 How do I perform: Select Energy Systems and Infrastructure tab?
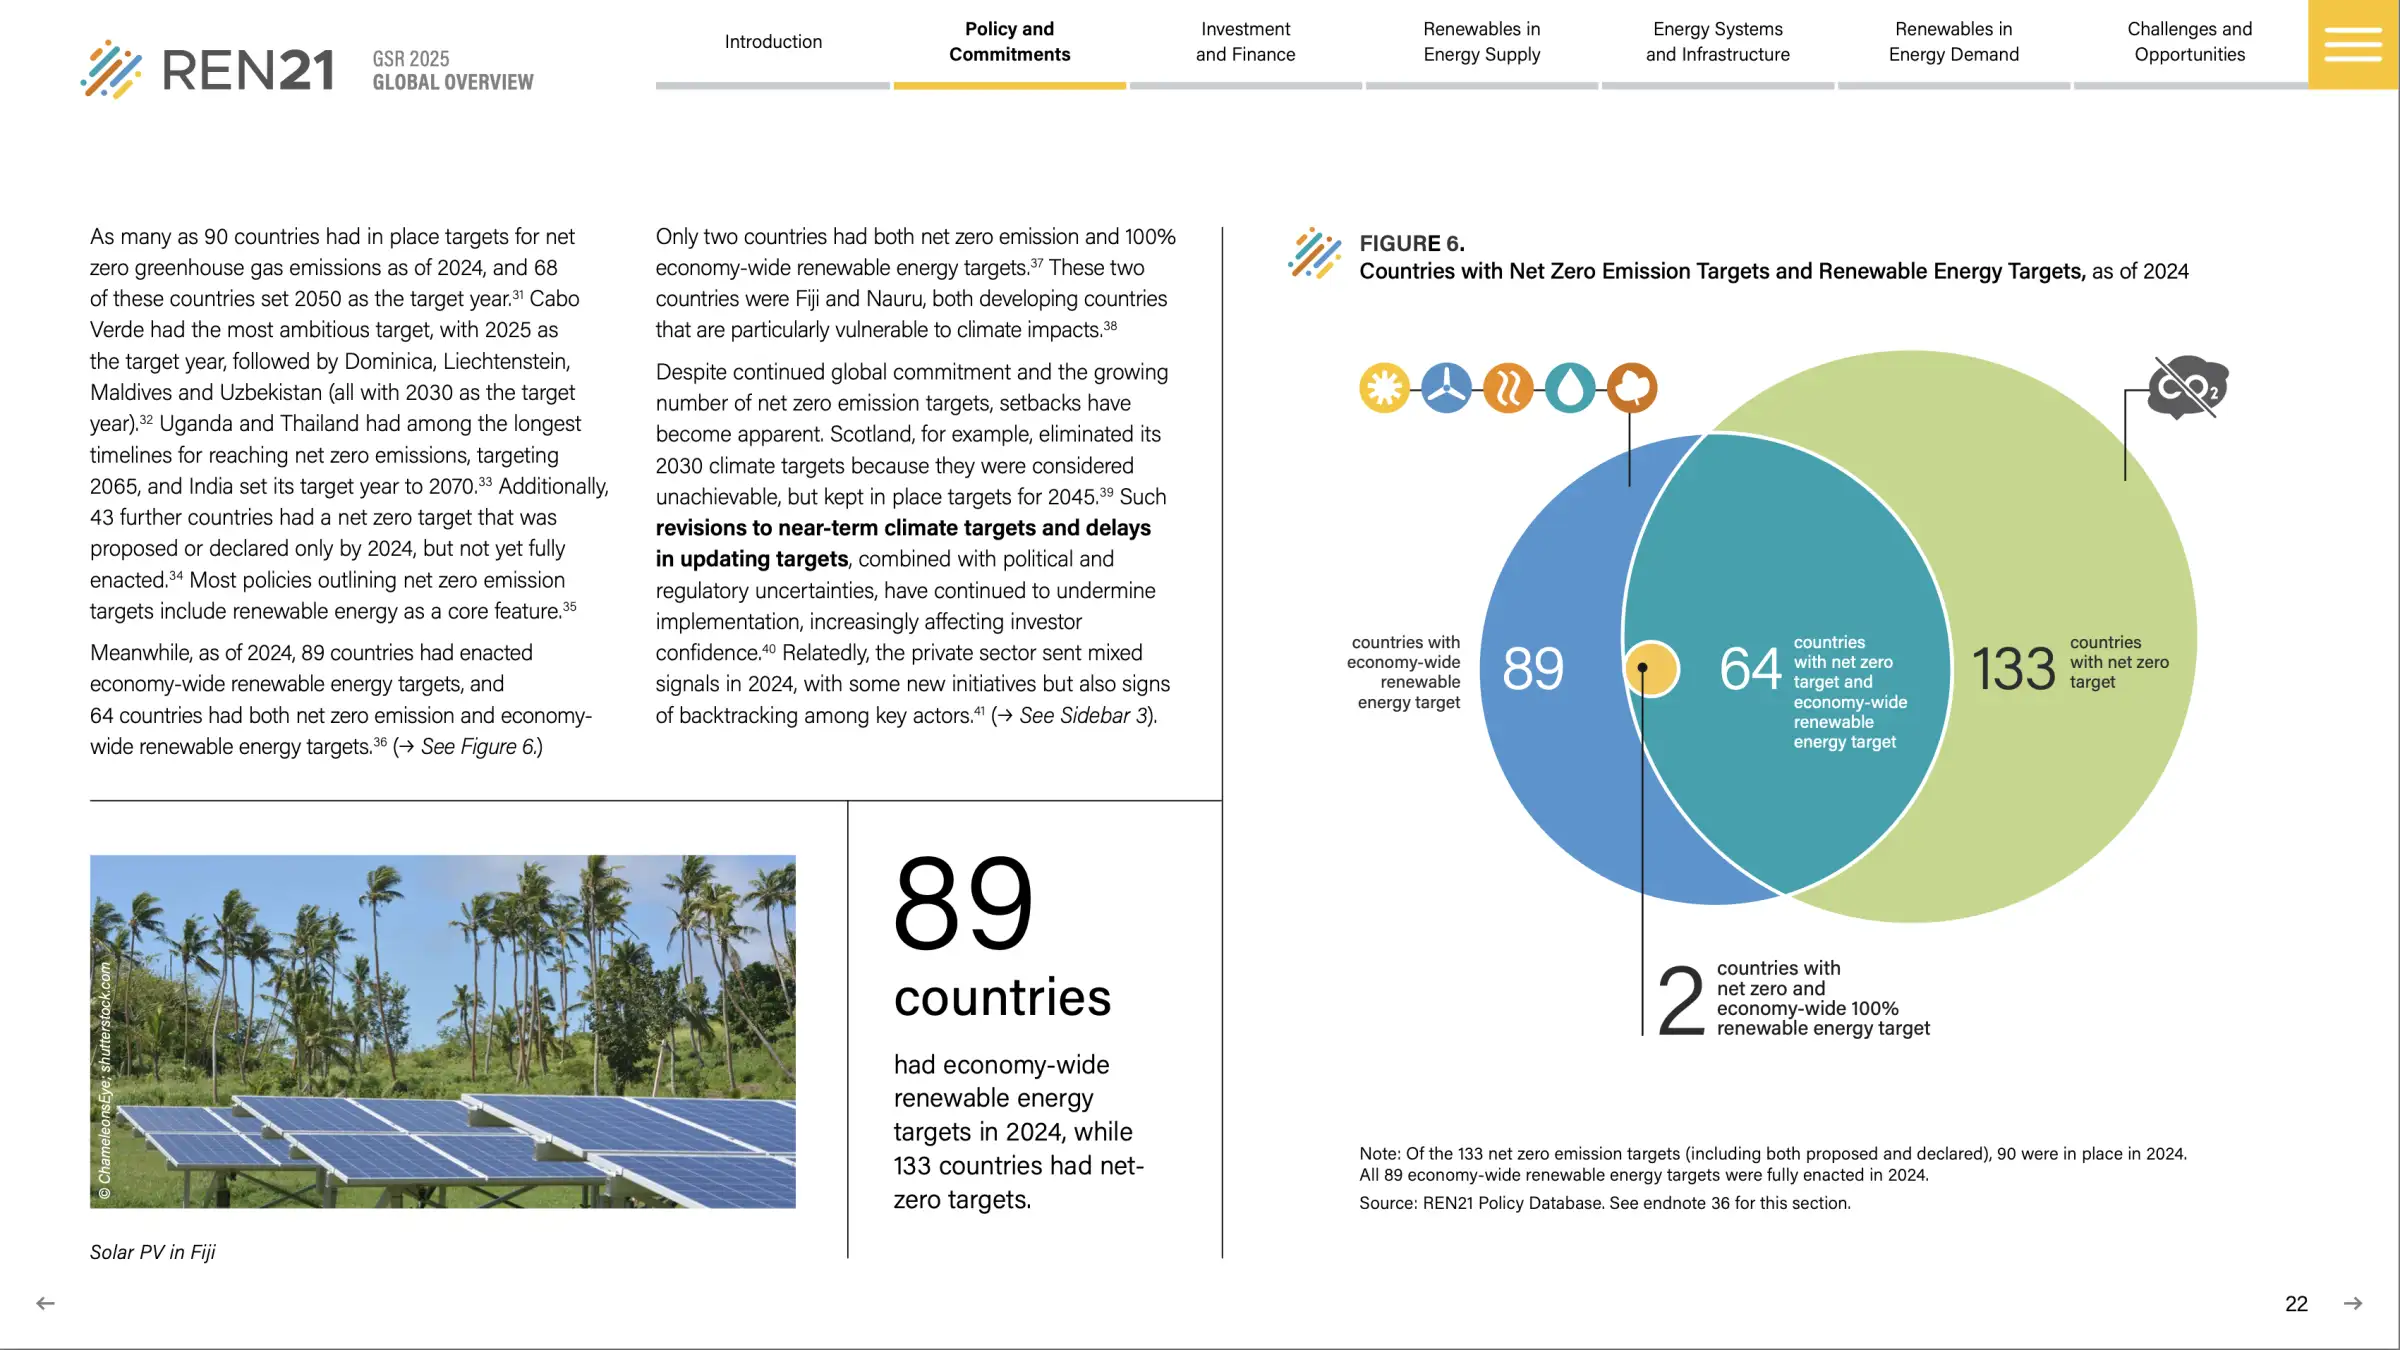pos(1717,42)
